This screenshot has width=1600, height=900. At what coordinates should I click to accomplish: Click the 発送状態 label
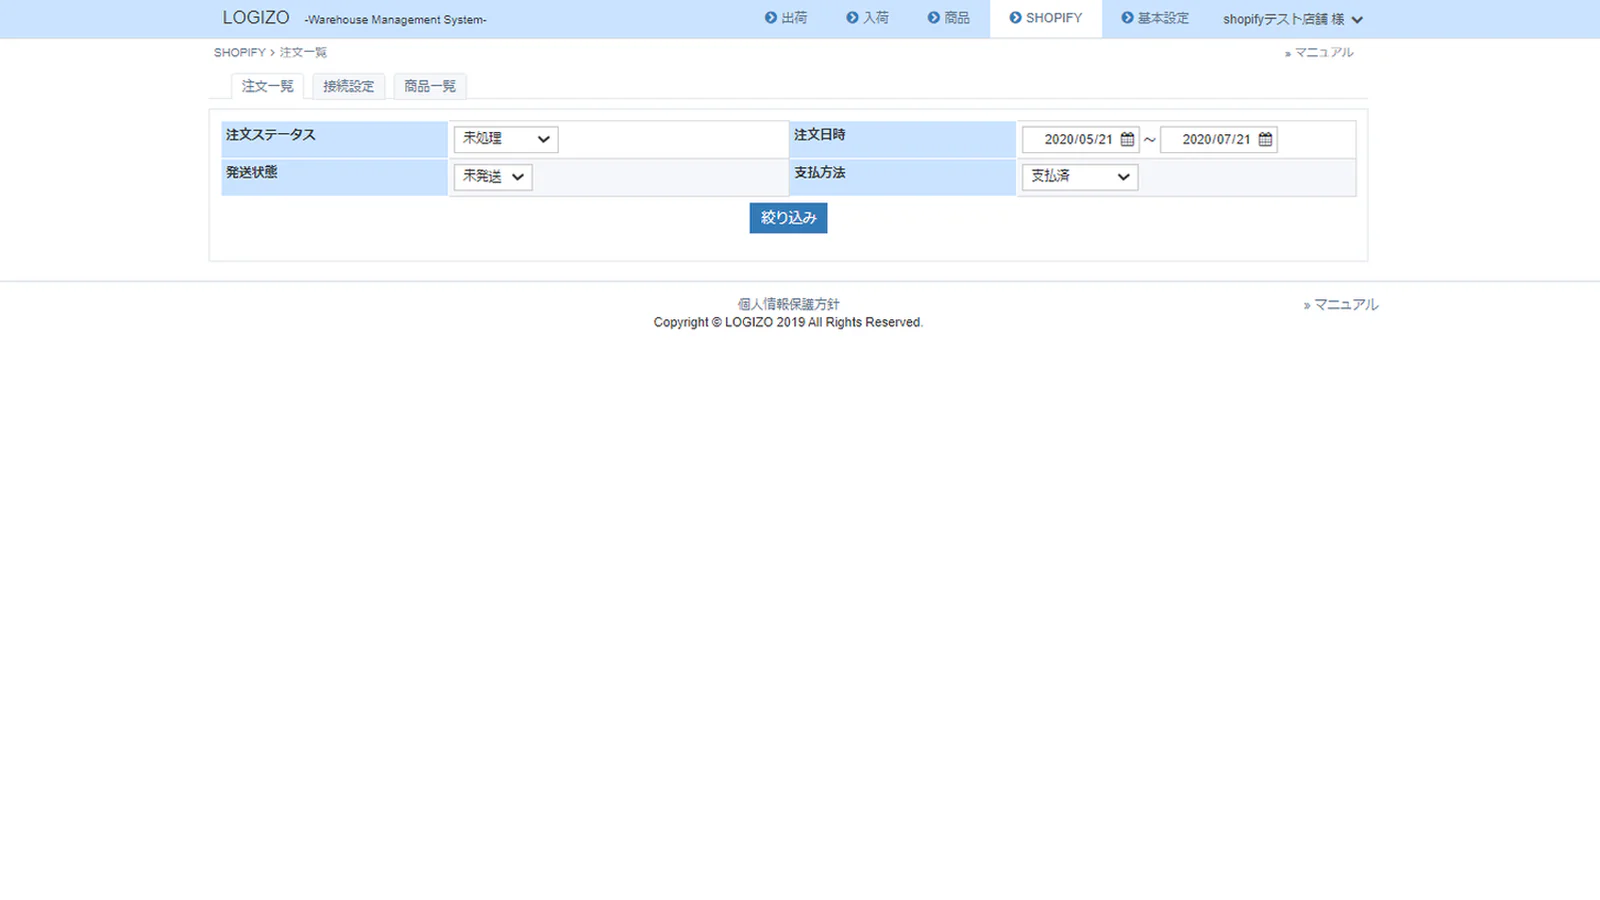tap(252, 172)
